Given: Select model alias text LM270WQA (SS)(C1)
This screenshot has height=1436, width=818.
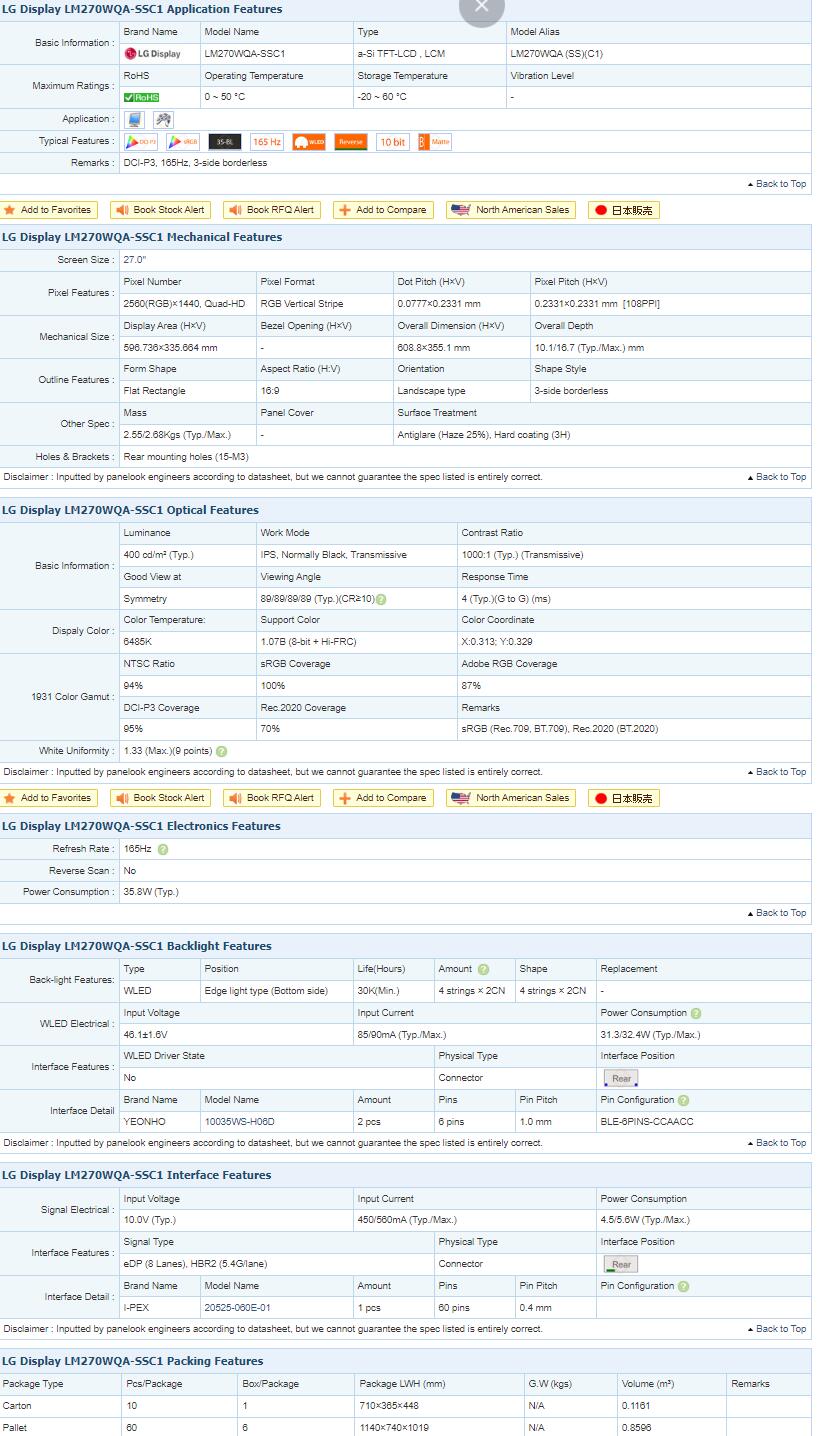Looking at the screenshot, I should [x=557, y=54].
